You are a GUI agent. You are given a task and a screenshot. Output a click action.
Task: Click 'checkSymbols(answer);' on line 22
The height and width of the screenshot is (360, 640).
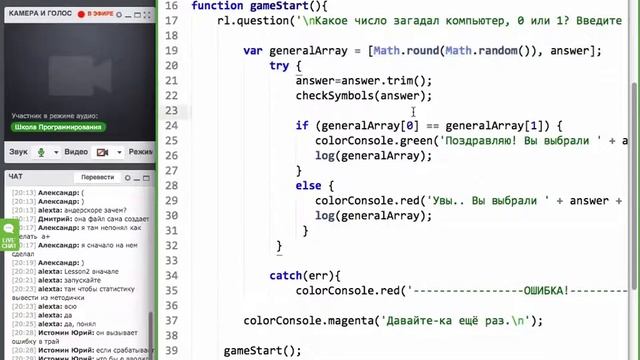364,96
